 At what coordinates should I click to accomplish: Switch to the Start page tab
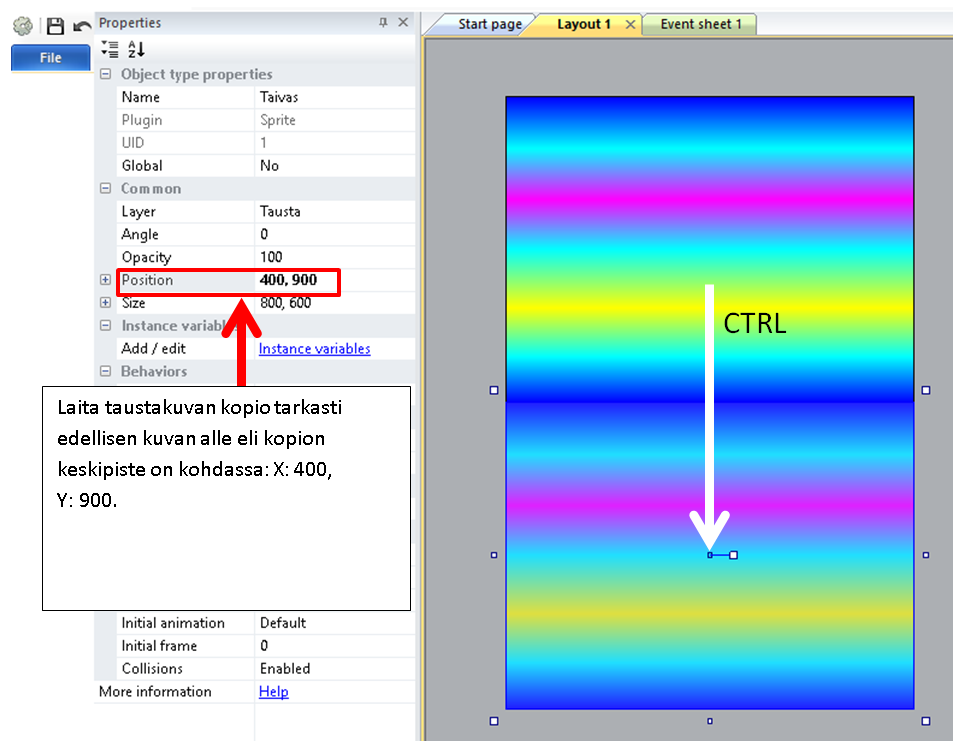(x=489, y=24)
